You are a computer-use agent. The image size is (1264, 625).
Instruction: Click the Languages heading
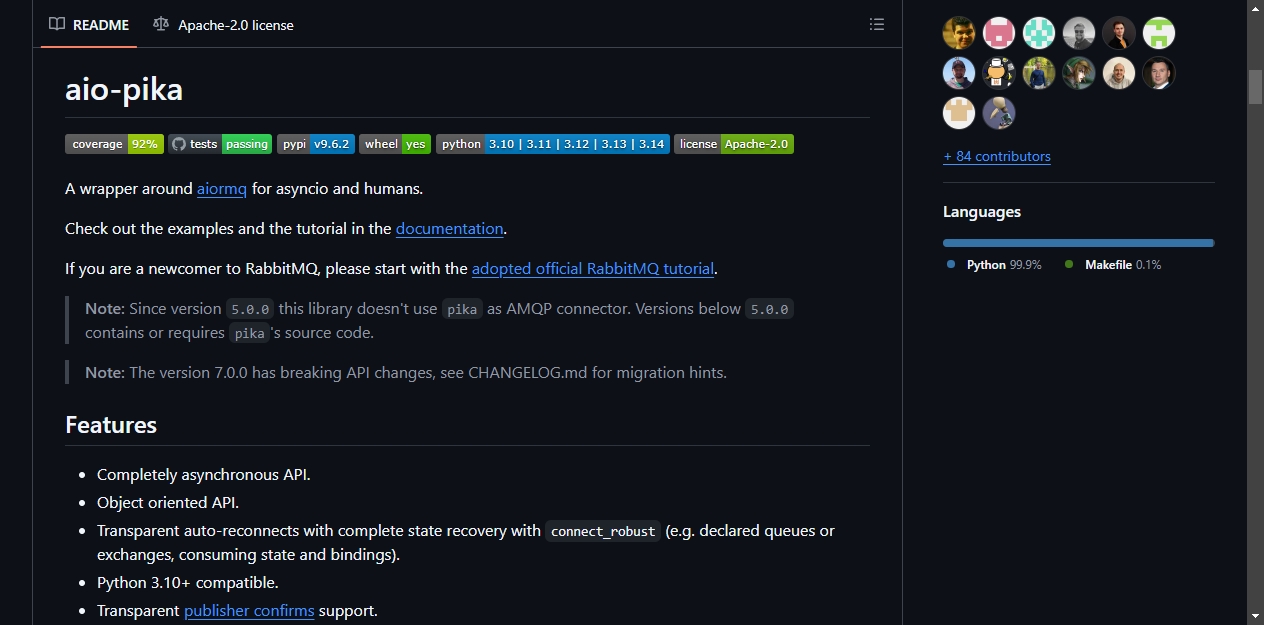pyautogui.click(x=982, y=212)
